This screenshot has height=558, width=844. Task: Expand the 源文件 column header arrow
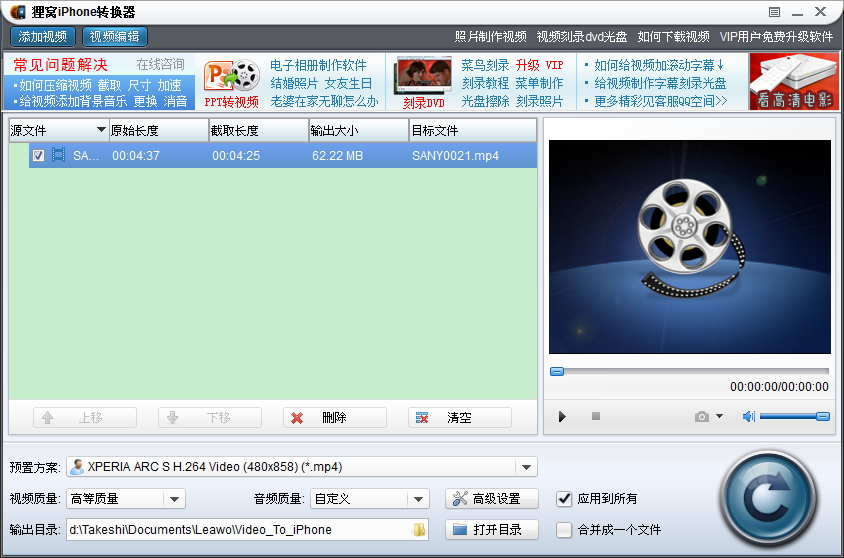[101, 130]
